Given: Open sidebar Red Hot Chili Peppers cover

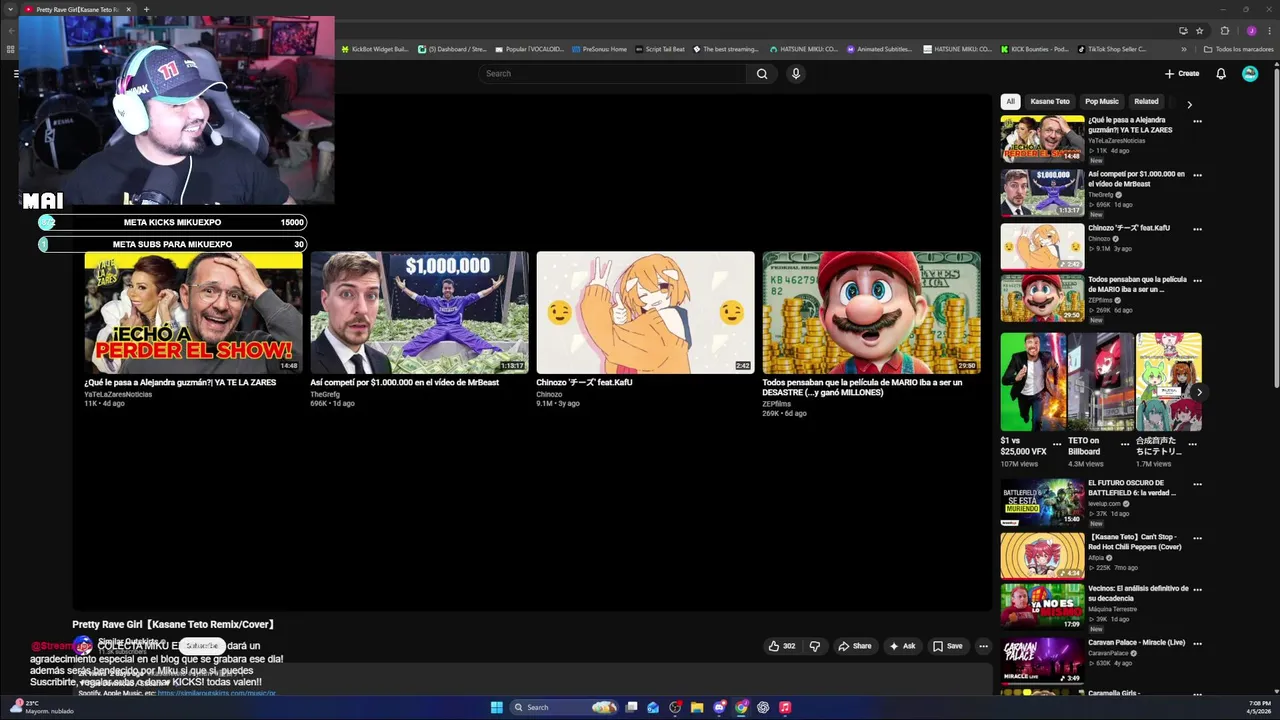Looking at the screenshot, I should (1135, 542).
